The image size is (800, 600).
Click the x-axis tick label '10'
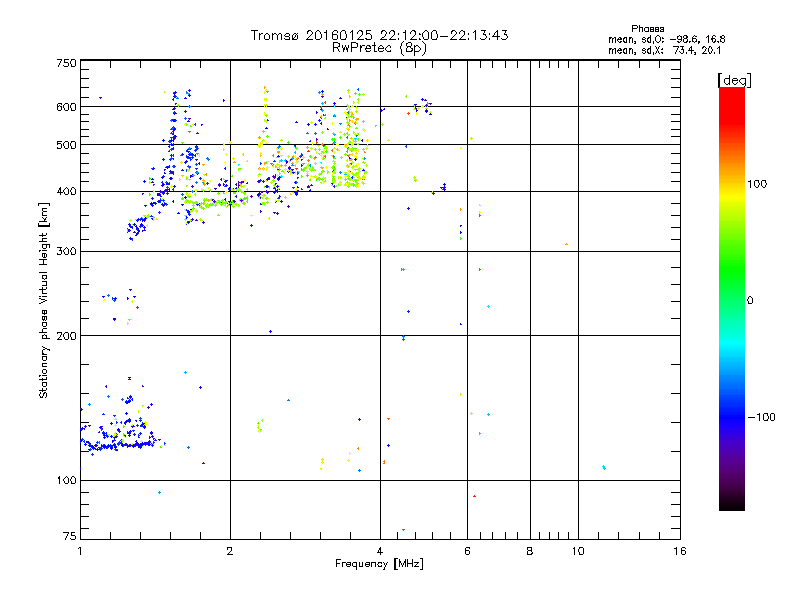coord(578,551)
